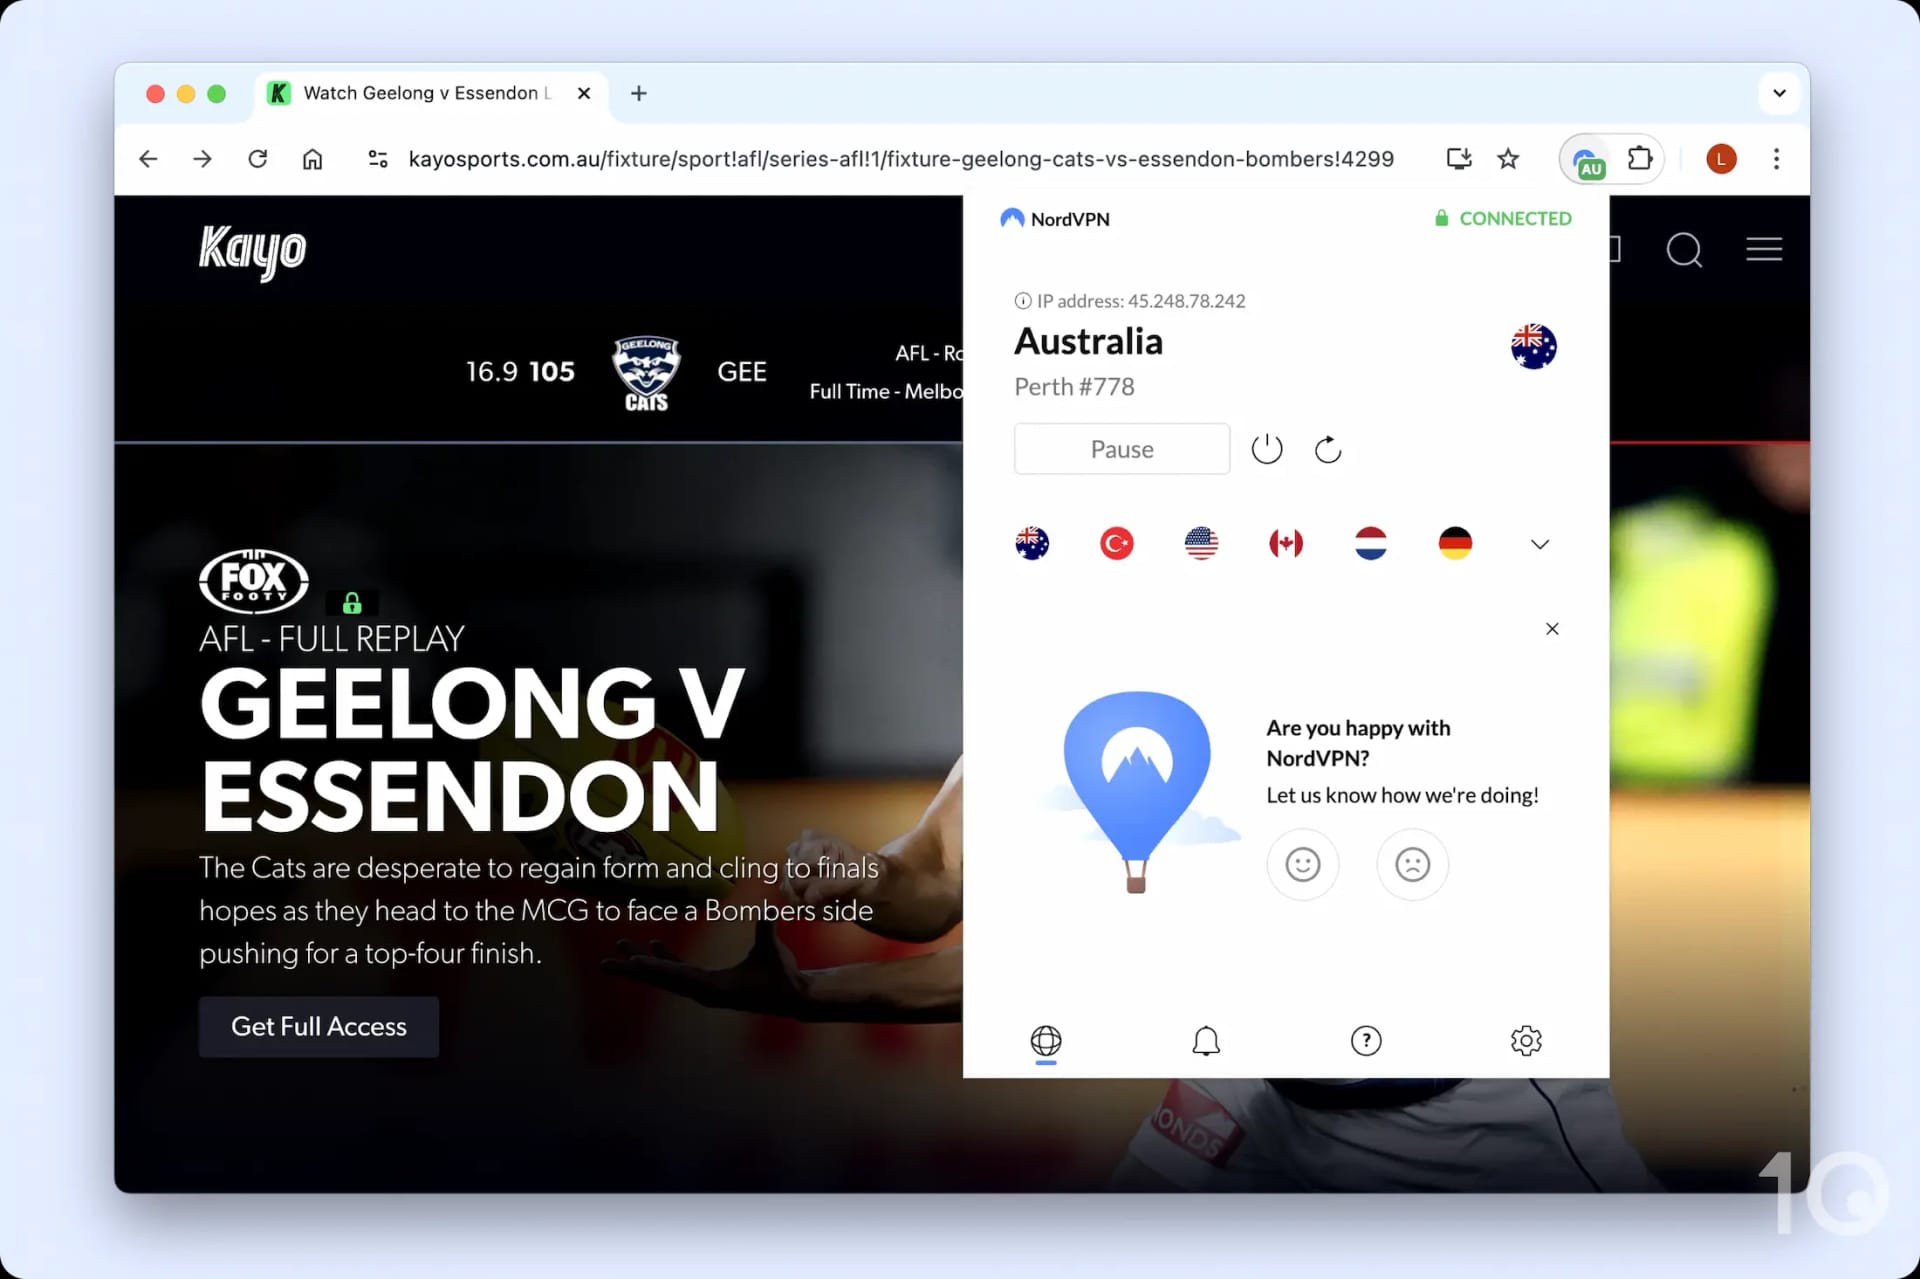Click the NordVPN notifications bell icon
Image resolution: width=1920 pixels, height=1279 pixels.
click(x=1206, y=1041)
